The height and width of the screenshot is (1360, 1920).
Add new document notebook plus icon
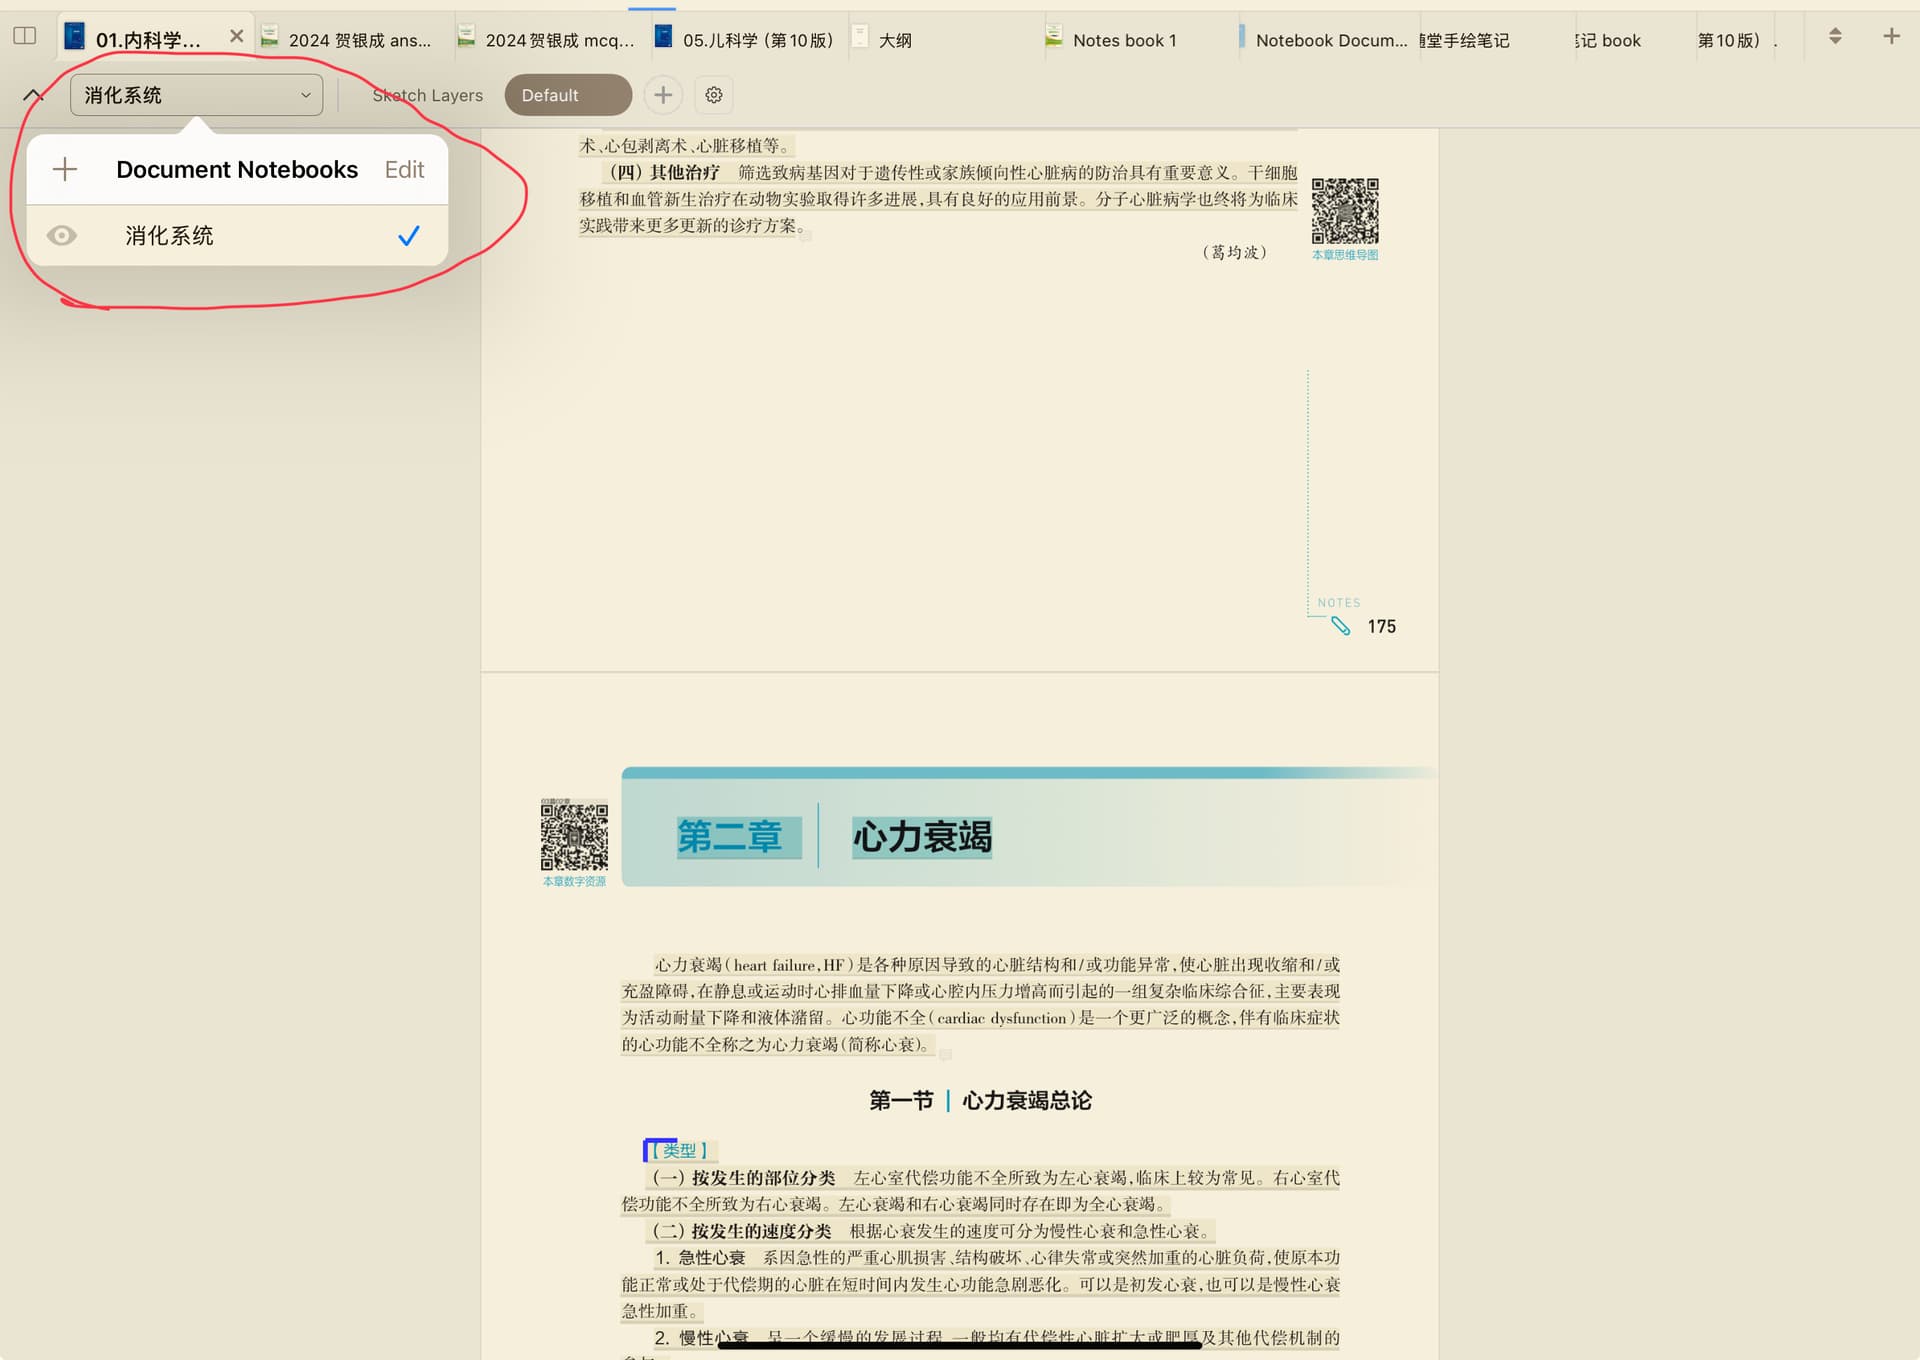[65, 169]
